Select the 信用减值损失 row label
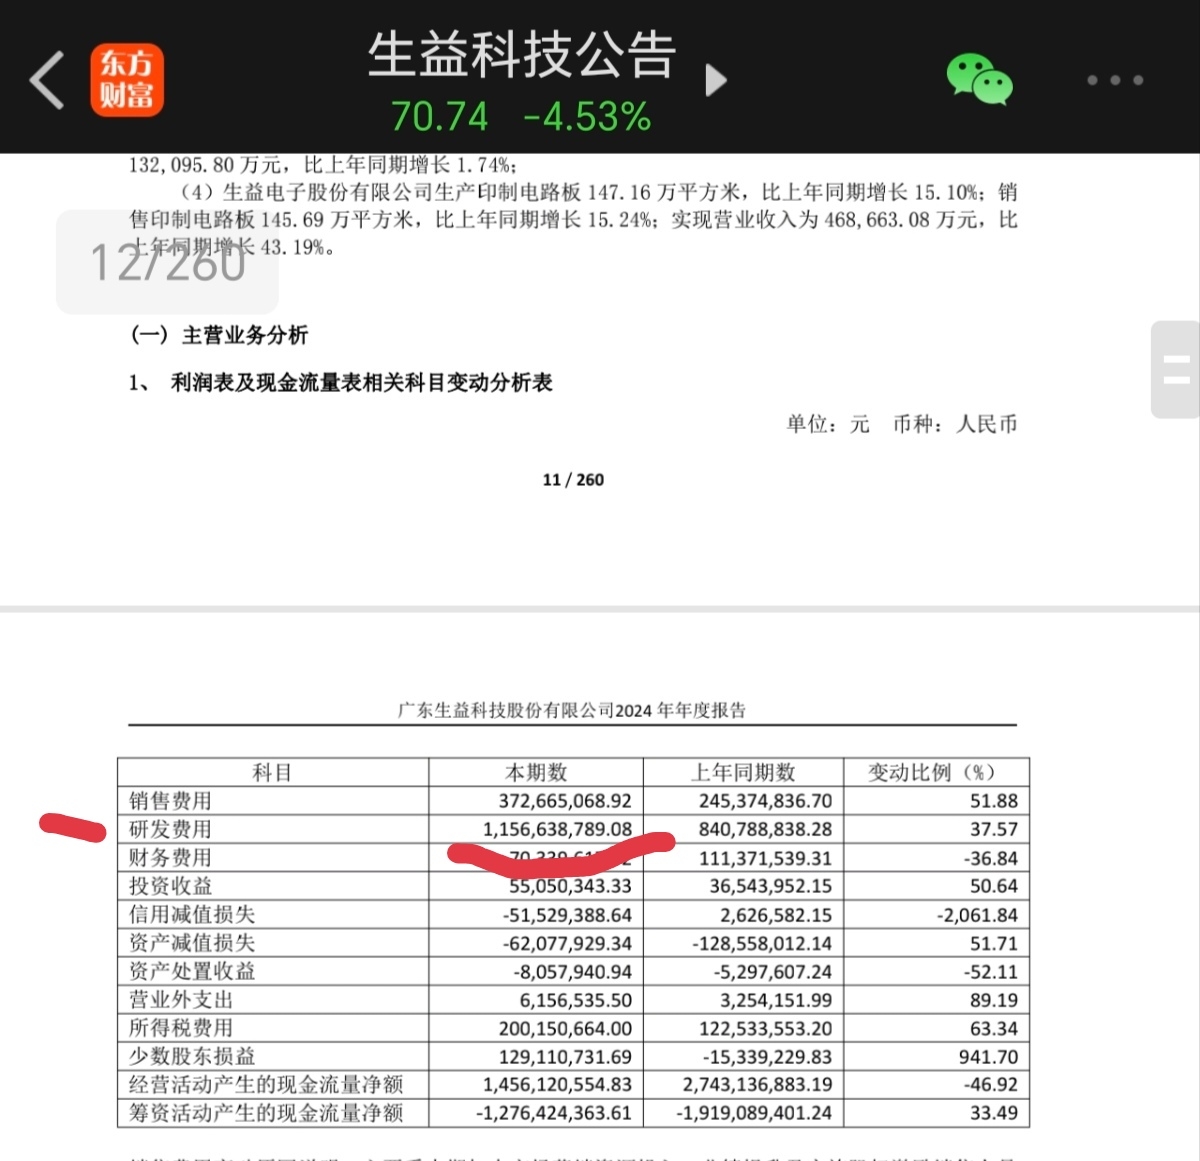The height and width of the screenshot is (1161, 1200). pyautogui.click(x=192, y=914)
